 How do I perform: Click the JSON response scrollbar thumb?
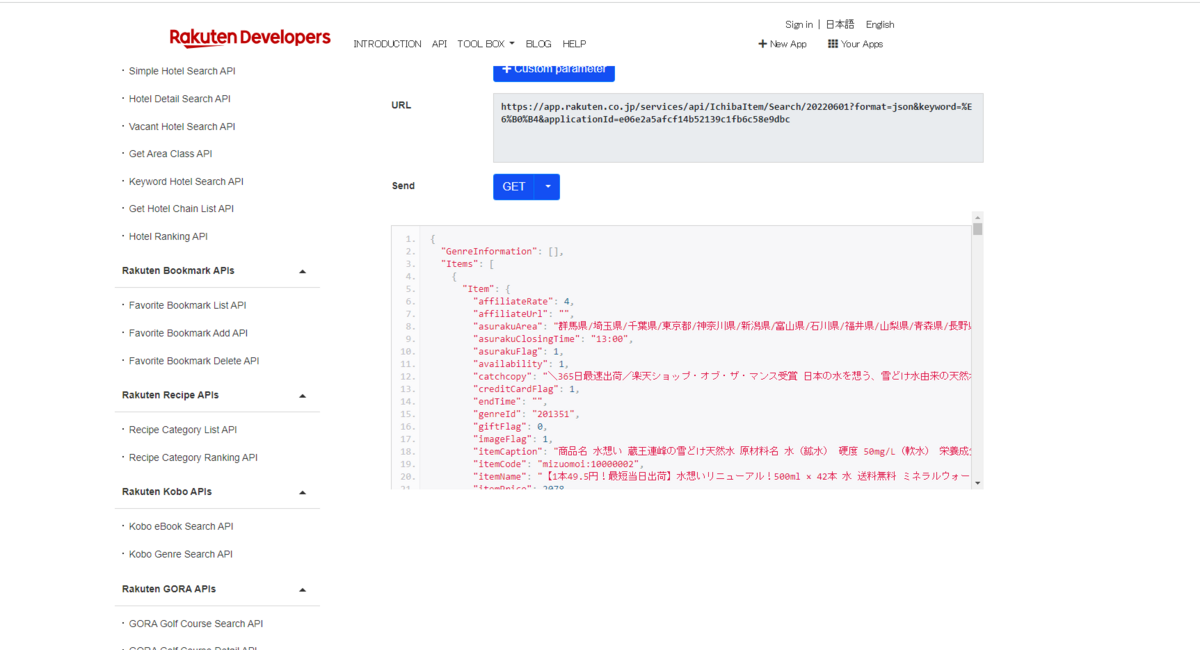click(978, 229)
